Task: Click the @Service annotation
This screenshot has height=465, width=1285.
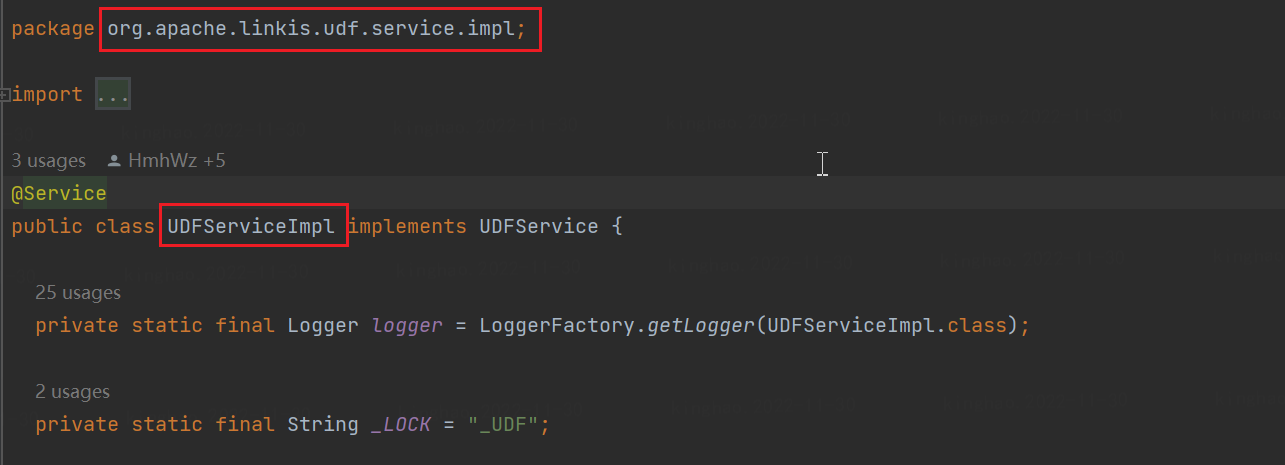Action: [x=59, y=193]
